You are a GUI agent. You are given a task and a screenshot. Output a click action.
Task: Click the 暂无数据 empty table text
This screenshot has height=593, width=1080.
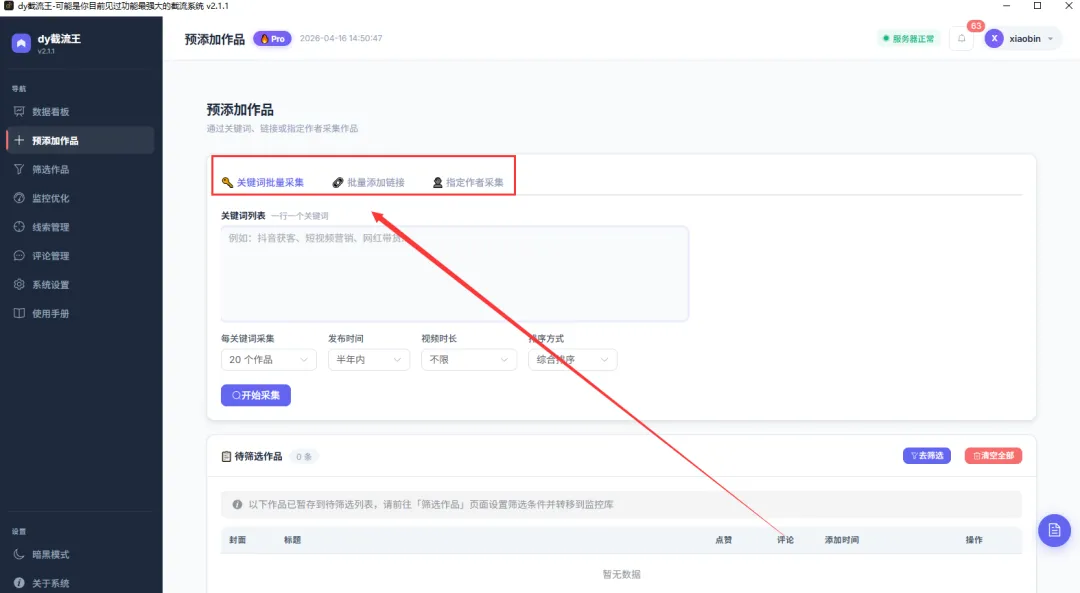[x=621, y=574]
